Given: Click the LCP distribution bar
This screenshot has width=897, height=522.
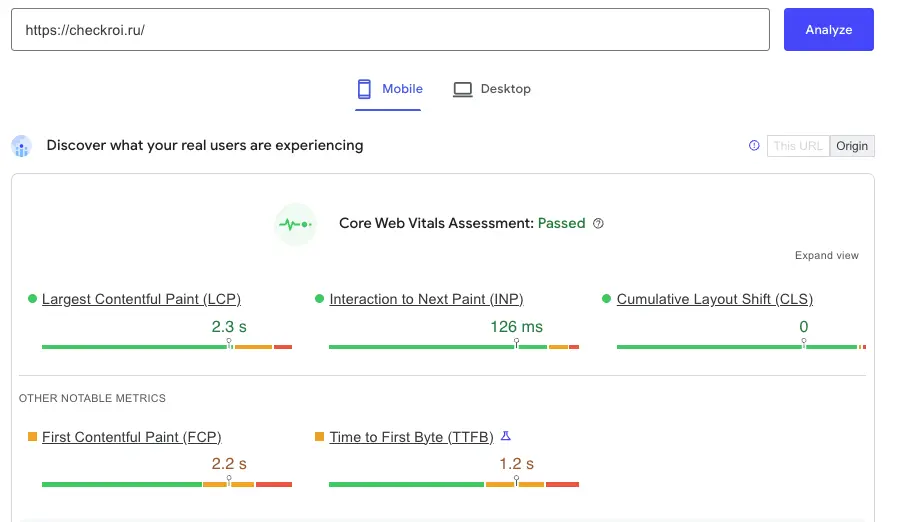Looking at the screenshot, I should [167, 346].
